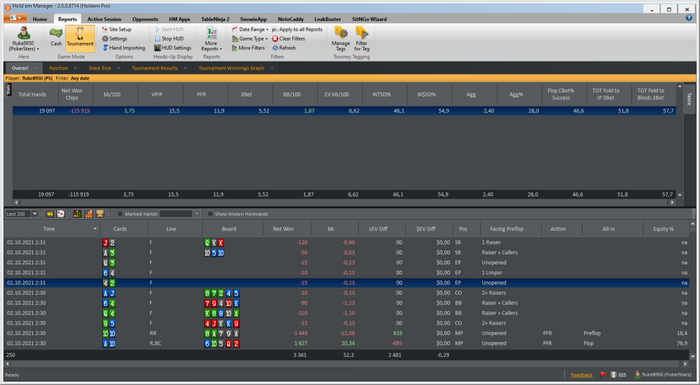This screenshot has width=700, height=385.
Task: Open Site Setup options
Action: [x=117, y=29]
